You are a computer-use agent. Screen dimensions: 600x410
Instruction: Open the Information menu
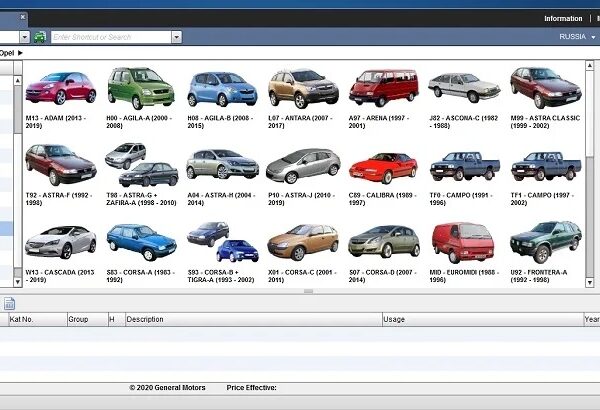tap(563, 18)
